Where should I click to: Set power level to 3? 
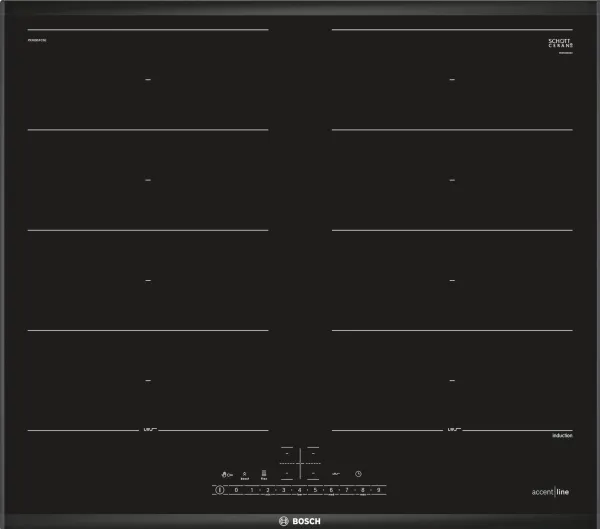[284, 490]
